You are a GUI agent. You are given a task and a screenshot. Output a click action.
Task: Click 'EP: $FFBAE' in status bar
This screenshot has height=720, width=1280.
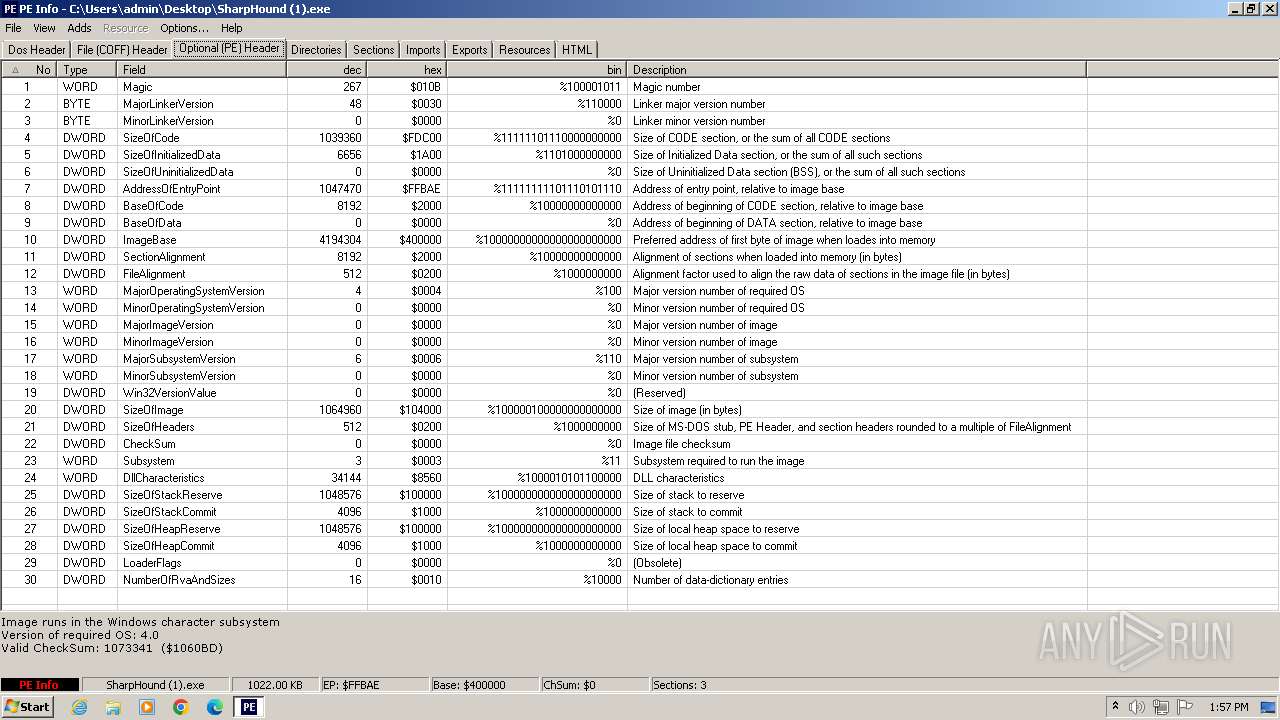(373, 685)
